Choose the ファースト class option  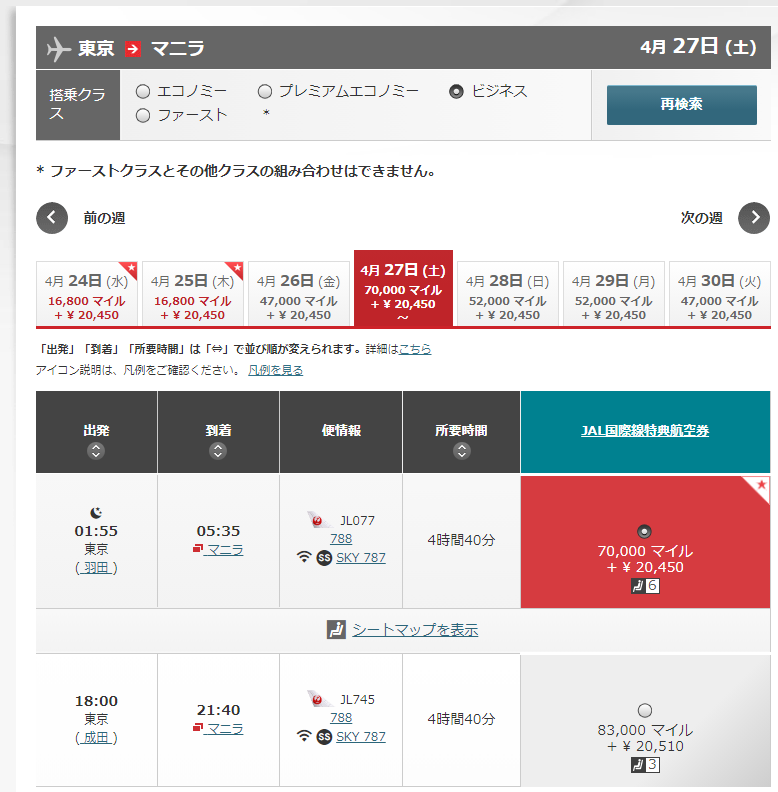point(143,116)
